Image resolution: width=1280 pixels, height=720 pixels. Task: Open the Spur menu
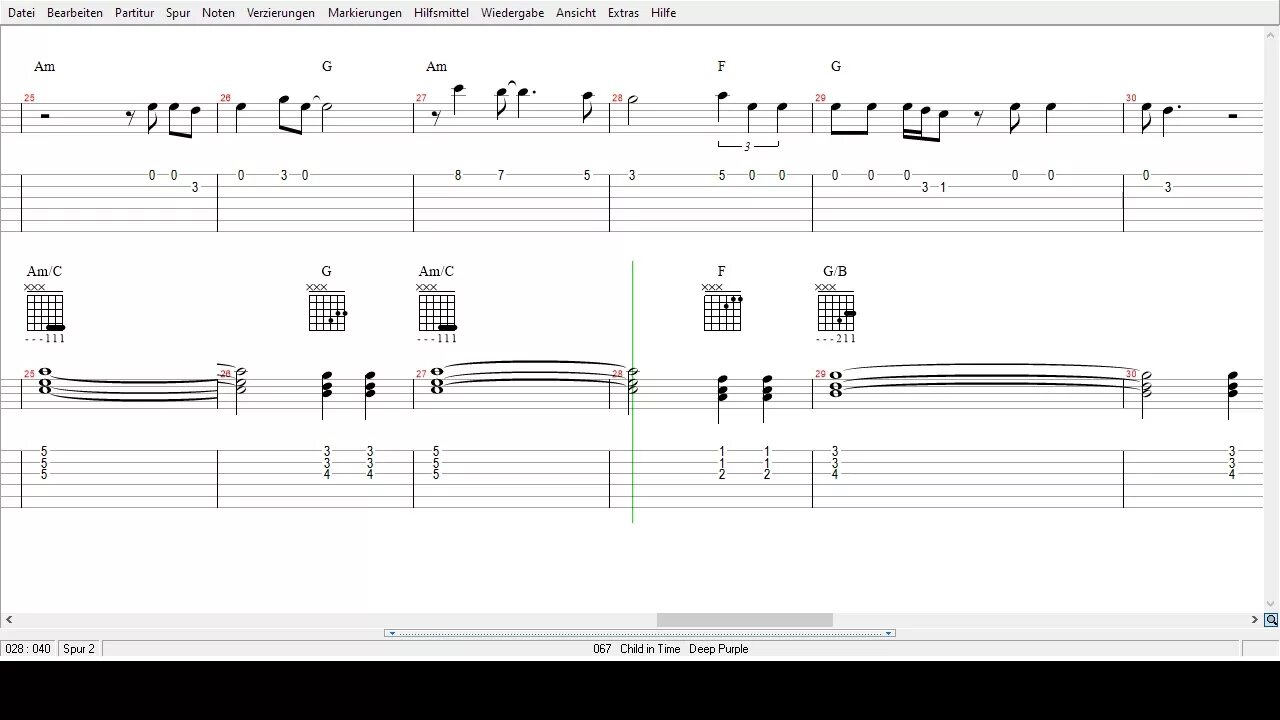coord(178,13)
